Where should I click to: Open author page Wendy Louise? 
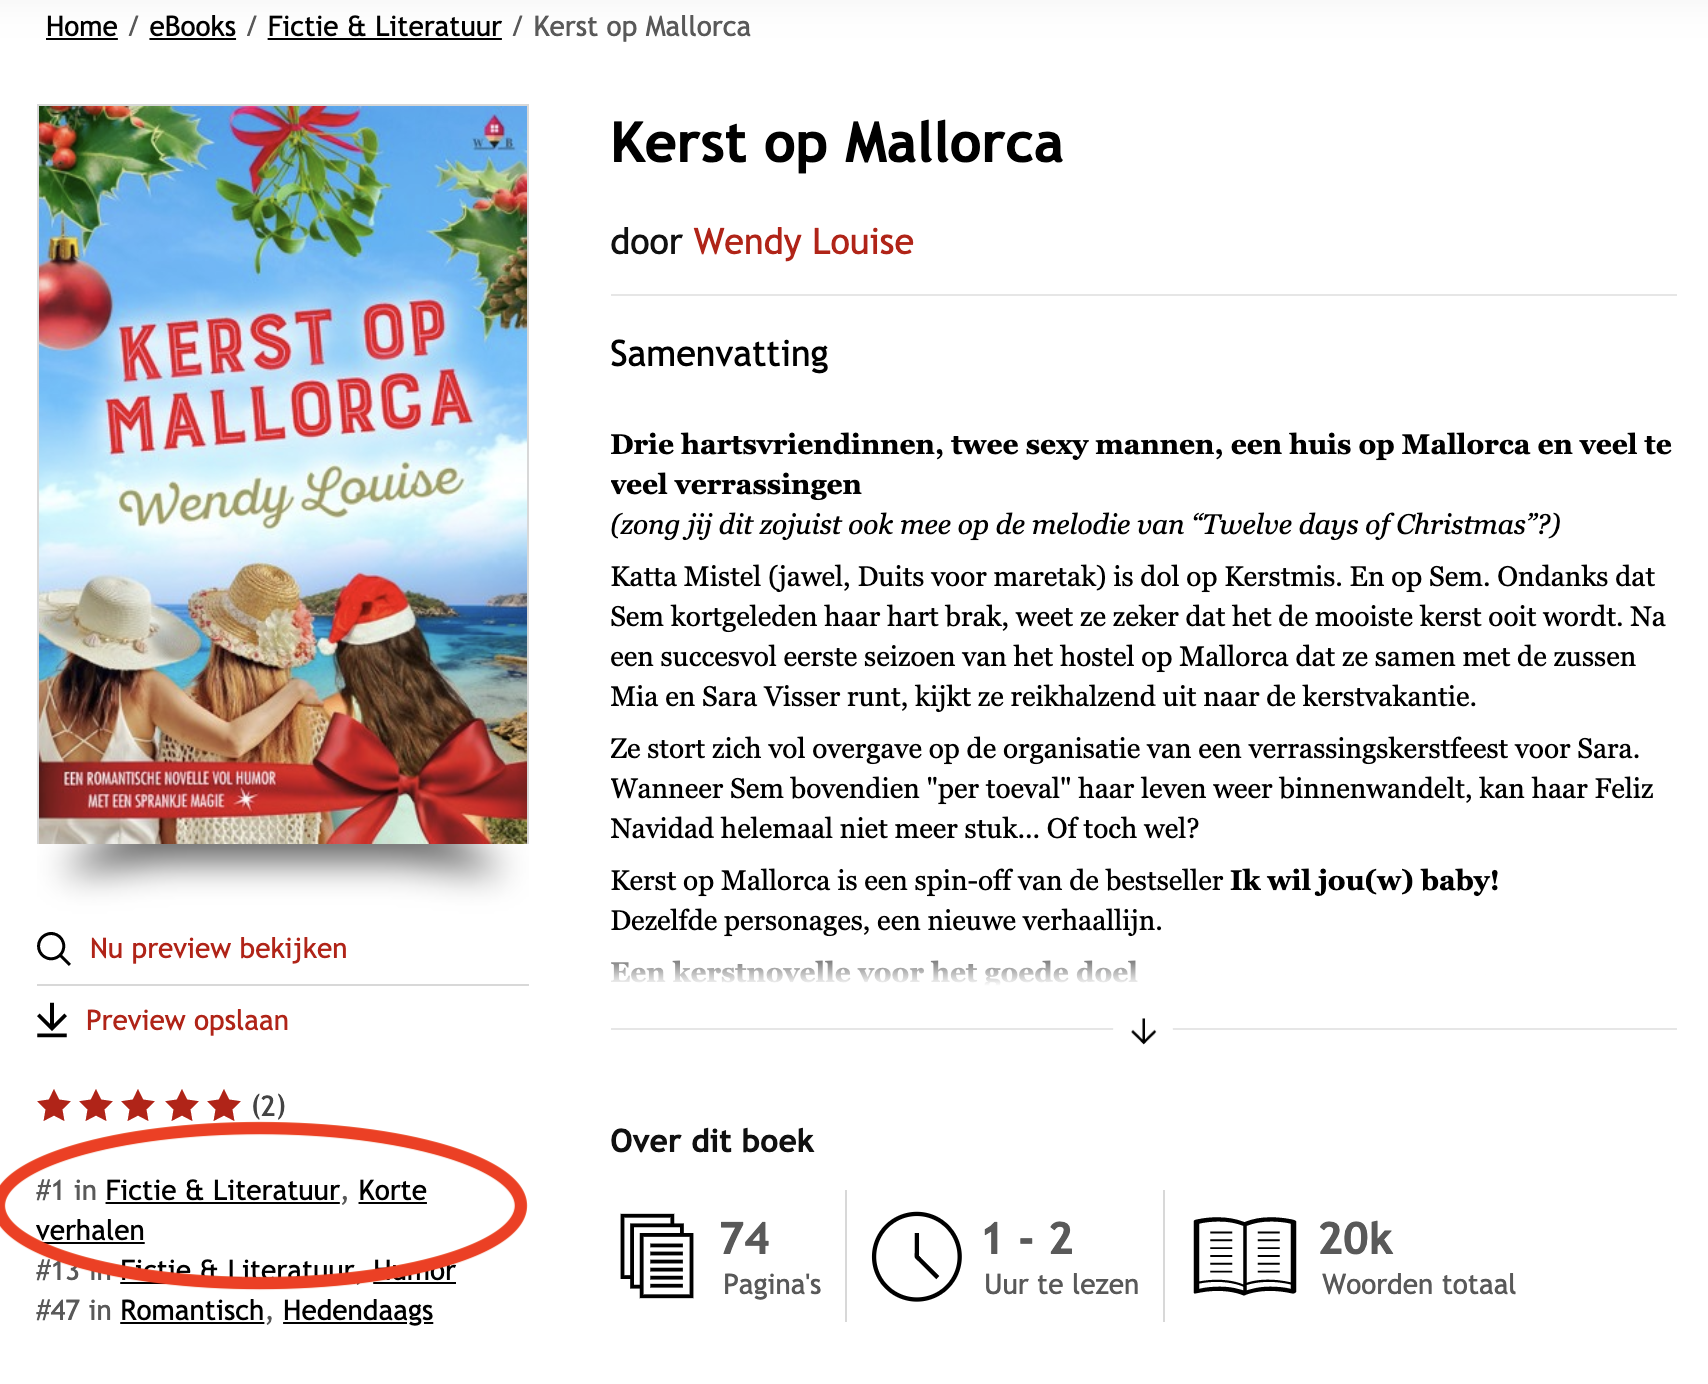(803, 242)
